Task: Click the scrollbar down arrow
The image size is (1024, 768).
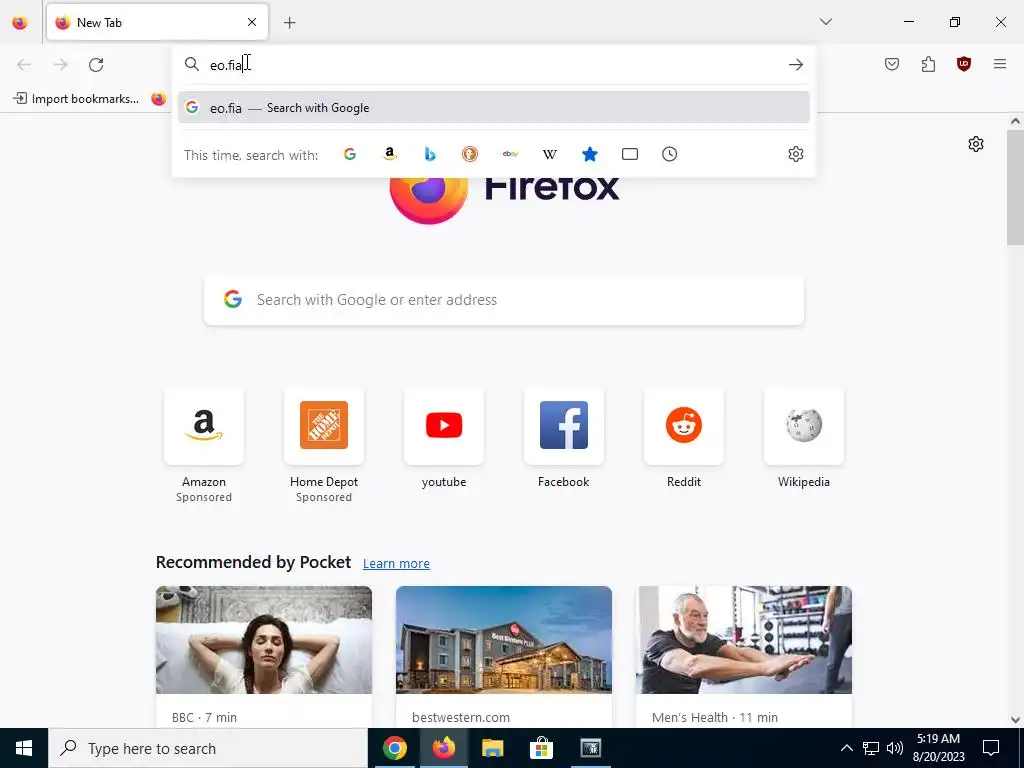Action: tap(1015, 720)
